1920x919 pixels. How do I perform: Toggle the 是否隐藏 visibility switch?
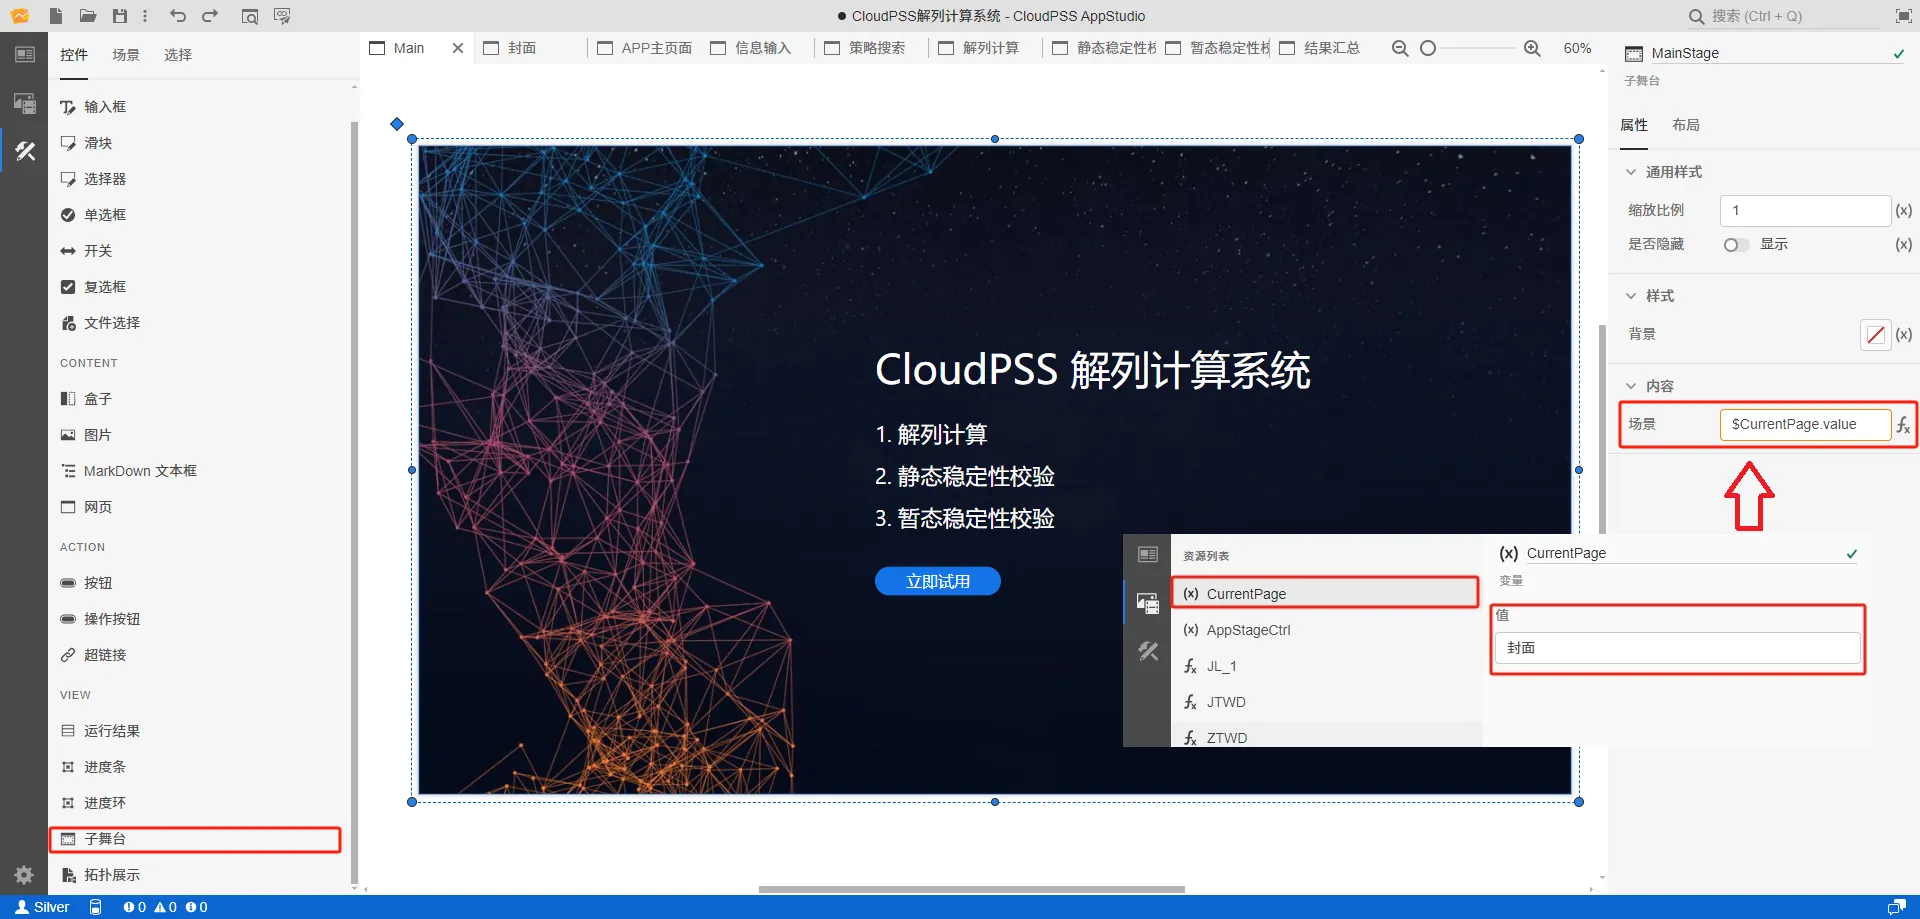pos(1736,245)
